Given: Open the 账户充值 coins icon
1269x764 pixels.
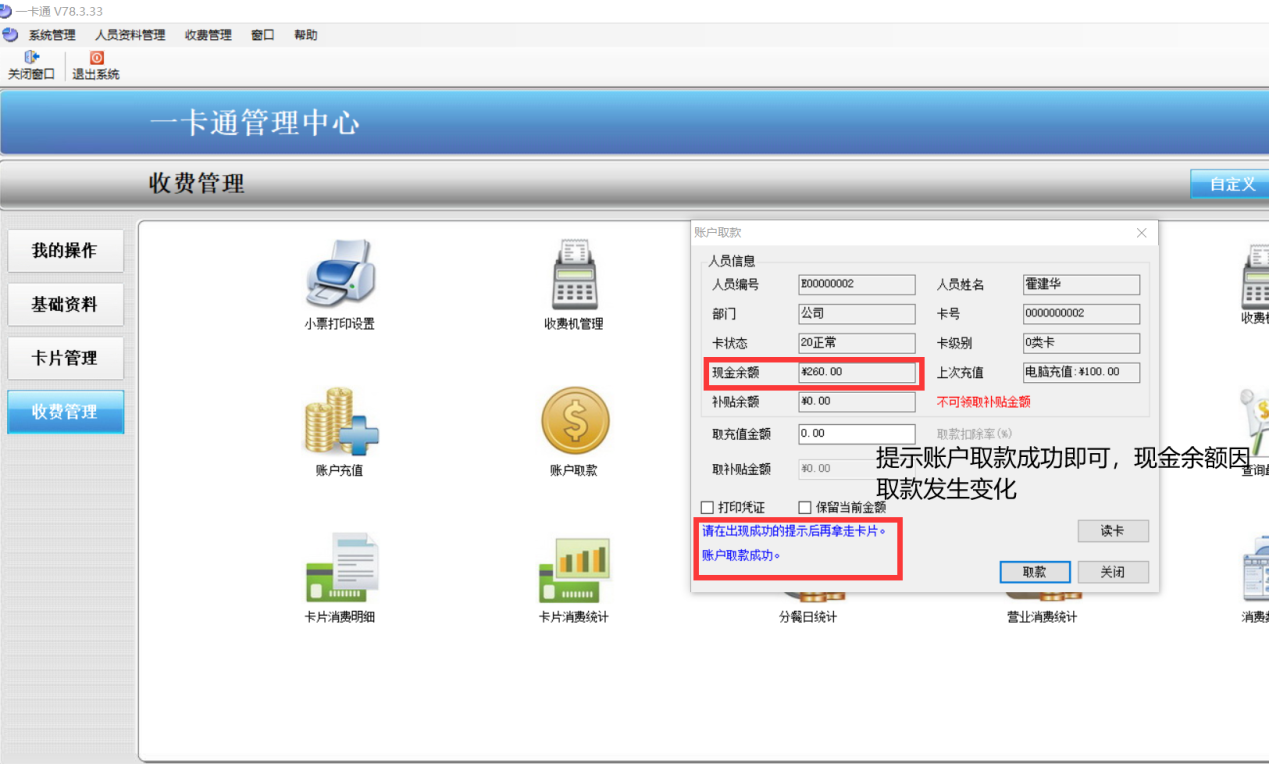Looking at the screenshot, I should coord(340,421).
